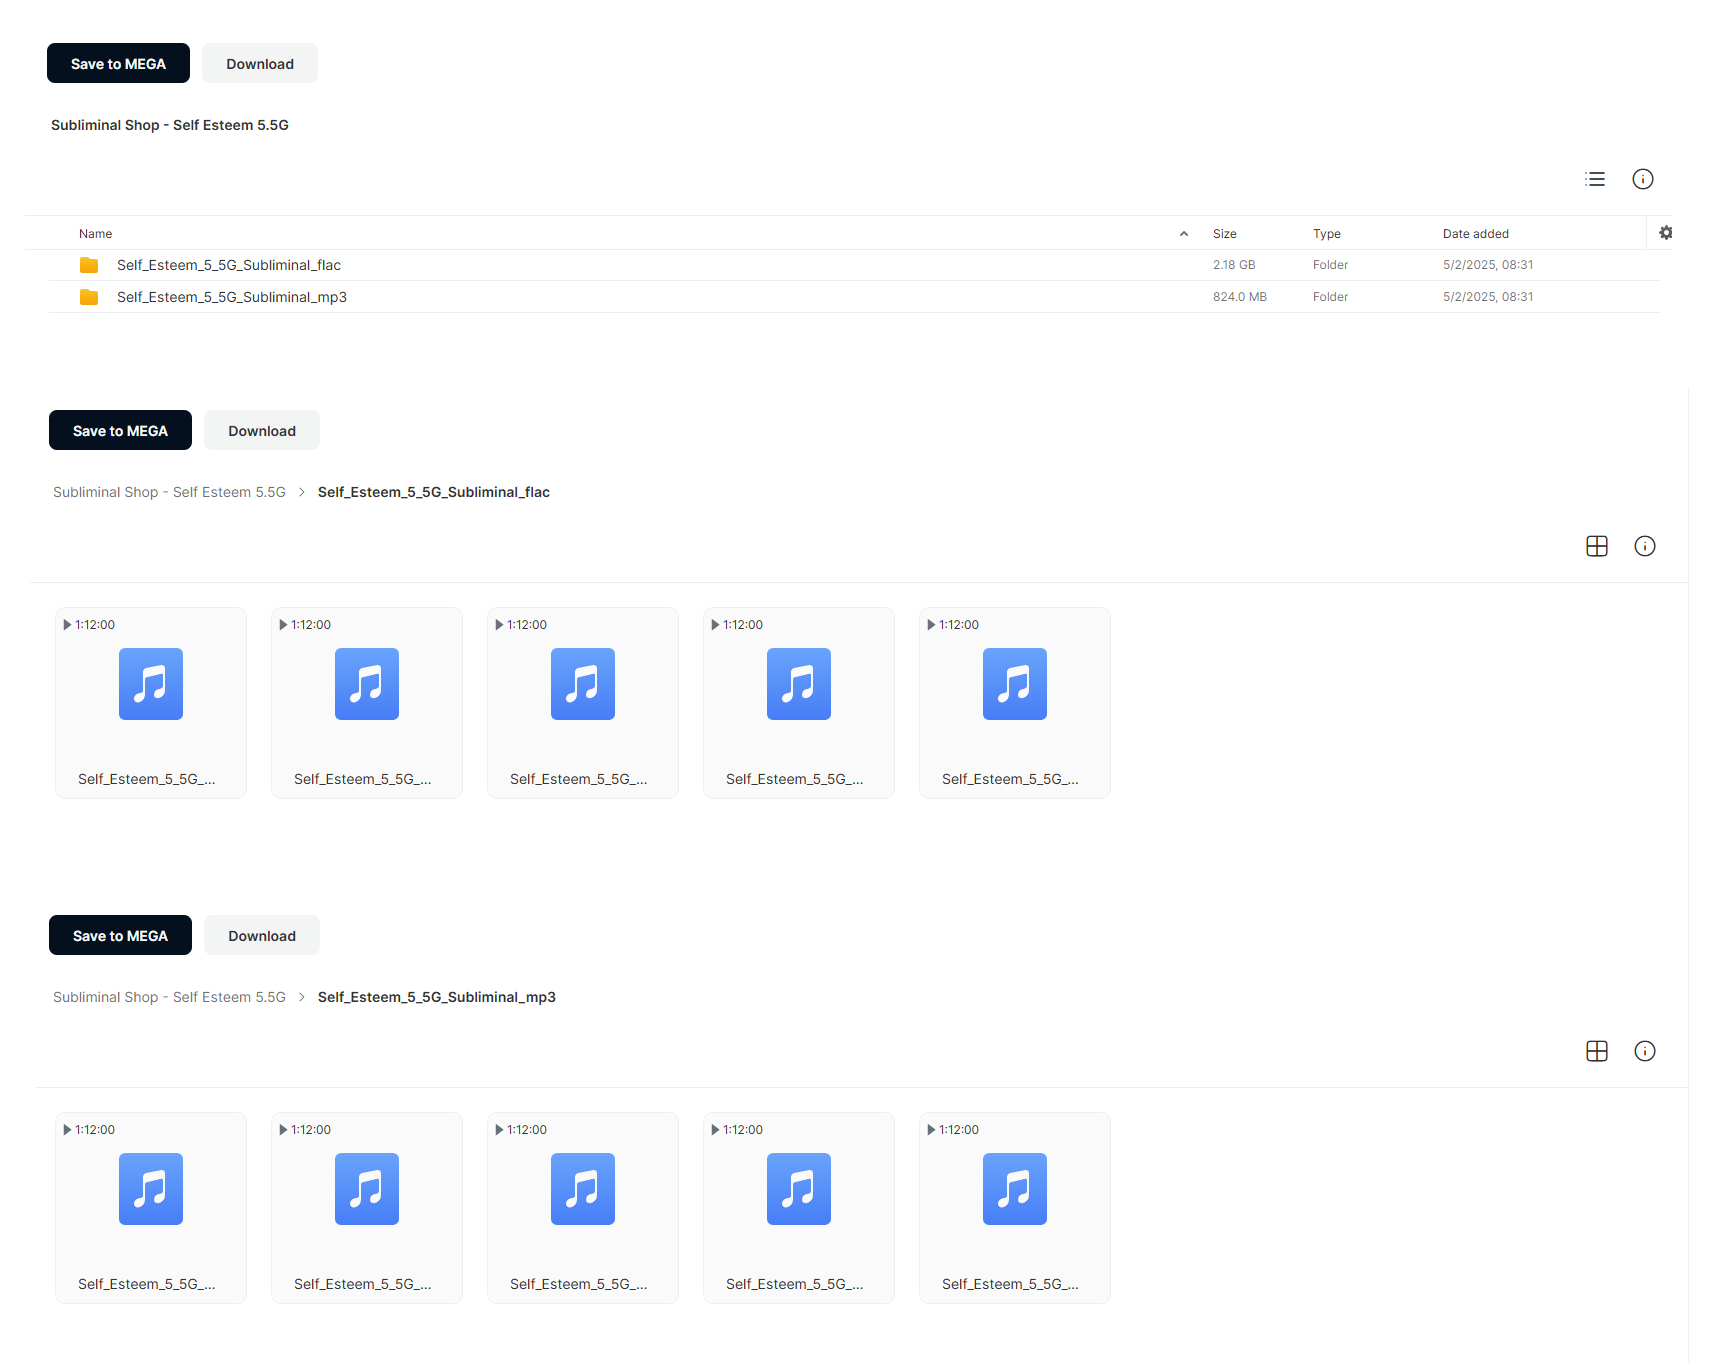
Task: Select first audio file in mp3 folder
Action: 151,1208
